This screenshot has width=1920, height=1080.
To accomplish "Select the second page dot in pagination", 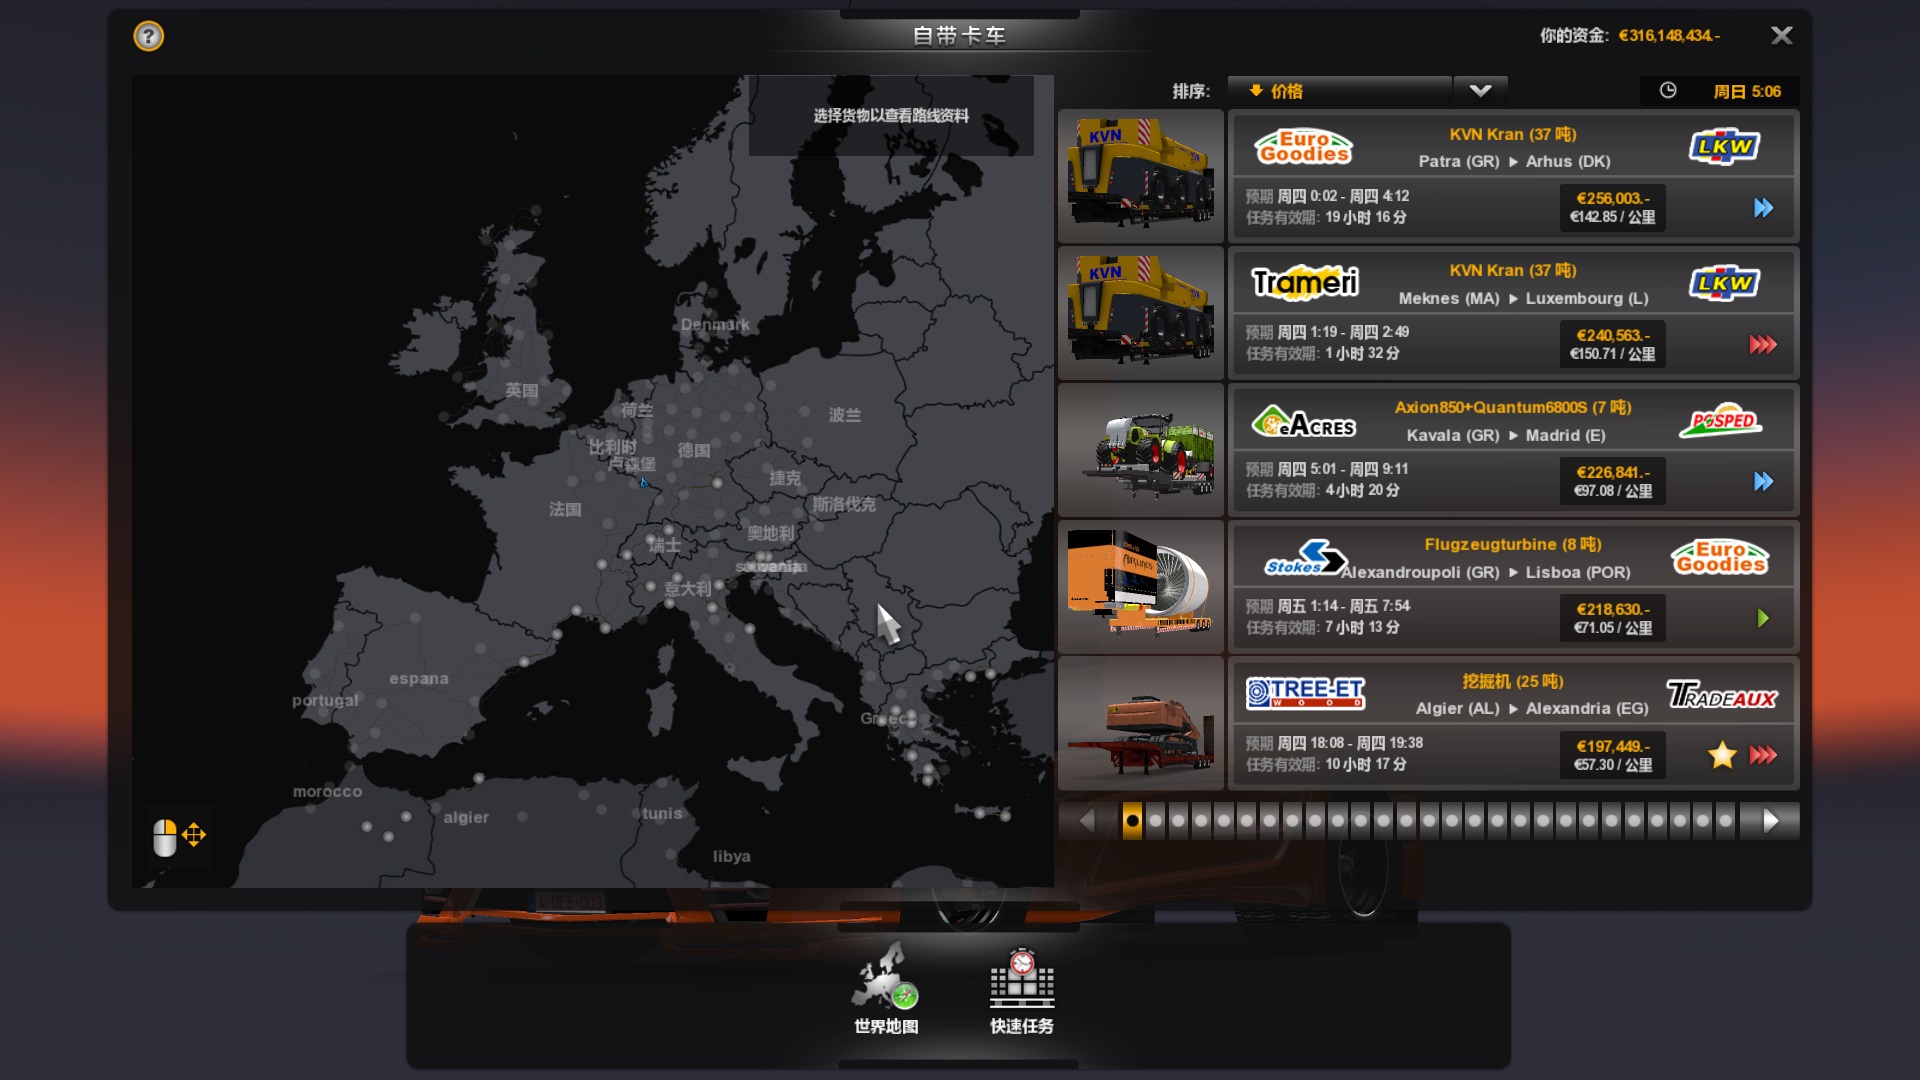I will point(1155,821).
